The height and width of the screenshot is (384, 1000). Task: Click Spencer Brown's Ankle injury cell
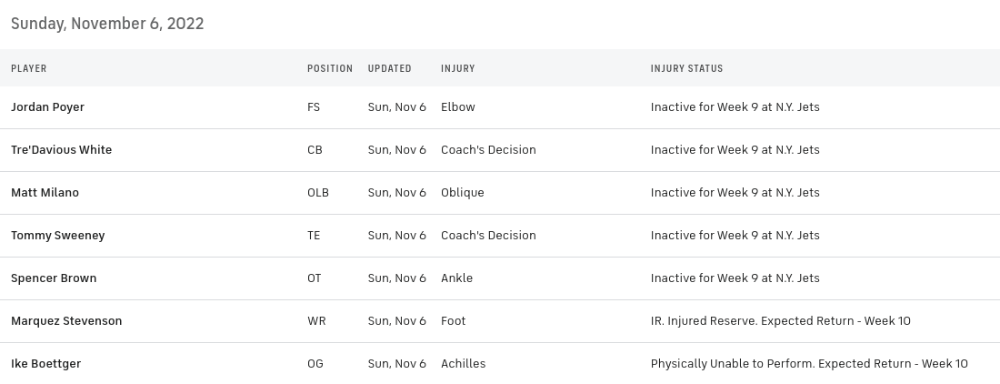[457, 278]
